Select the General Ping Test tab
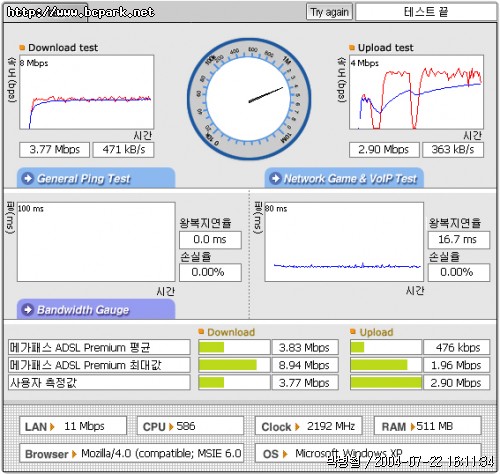Viewport: 500px width, 474px height. pos(96,178)
